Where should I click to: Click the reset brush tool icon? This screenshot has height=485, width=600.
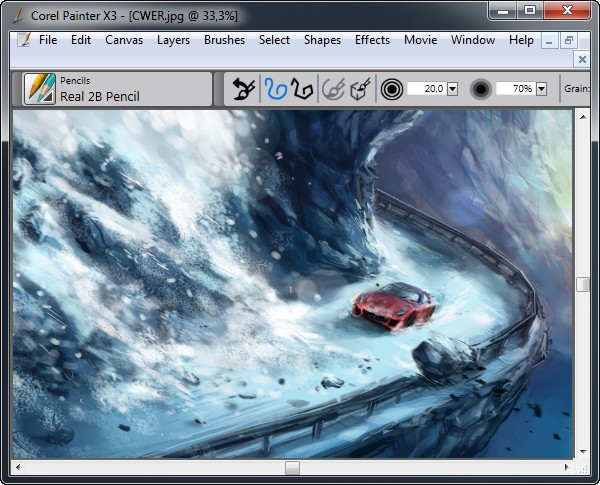tap(241, 89)
